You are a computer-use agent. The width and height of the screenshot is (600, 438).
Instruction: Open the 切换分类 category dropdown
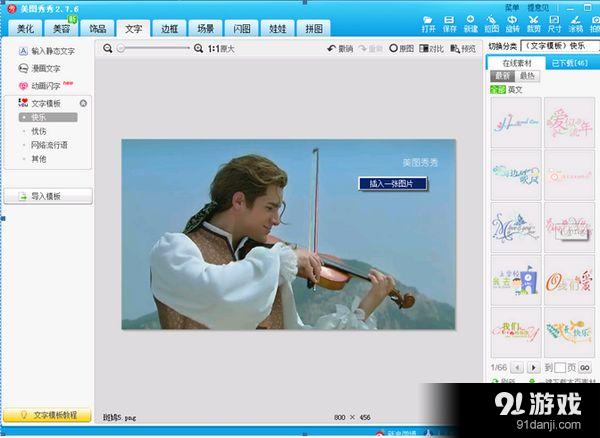(560, 46)
